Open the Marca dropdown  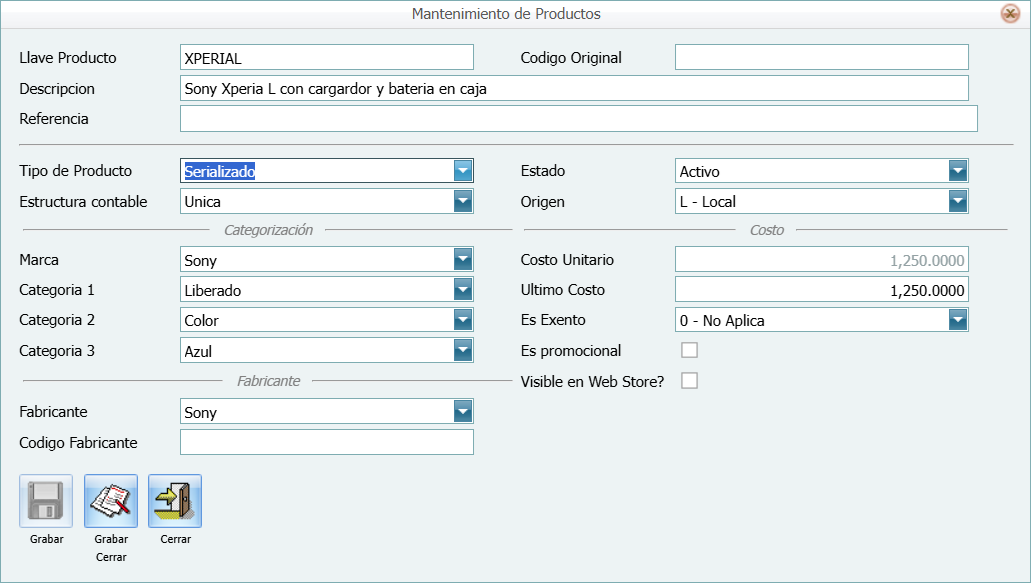click(462, 260)
